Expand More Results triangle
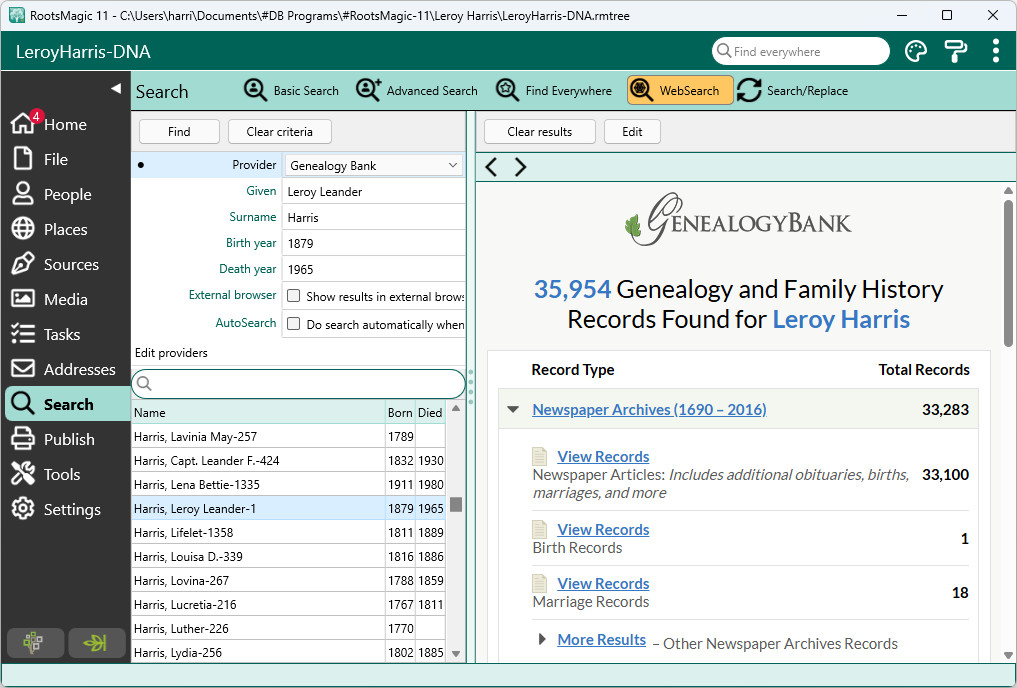 click(542, 639)
